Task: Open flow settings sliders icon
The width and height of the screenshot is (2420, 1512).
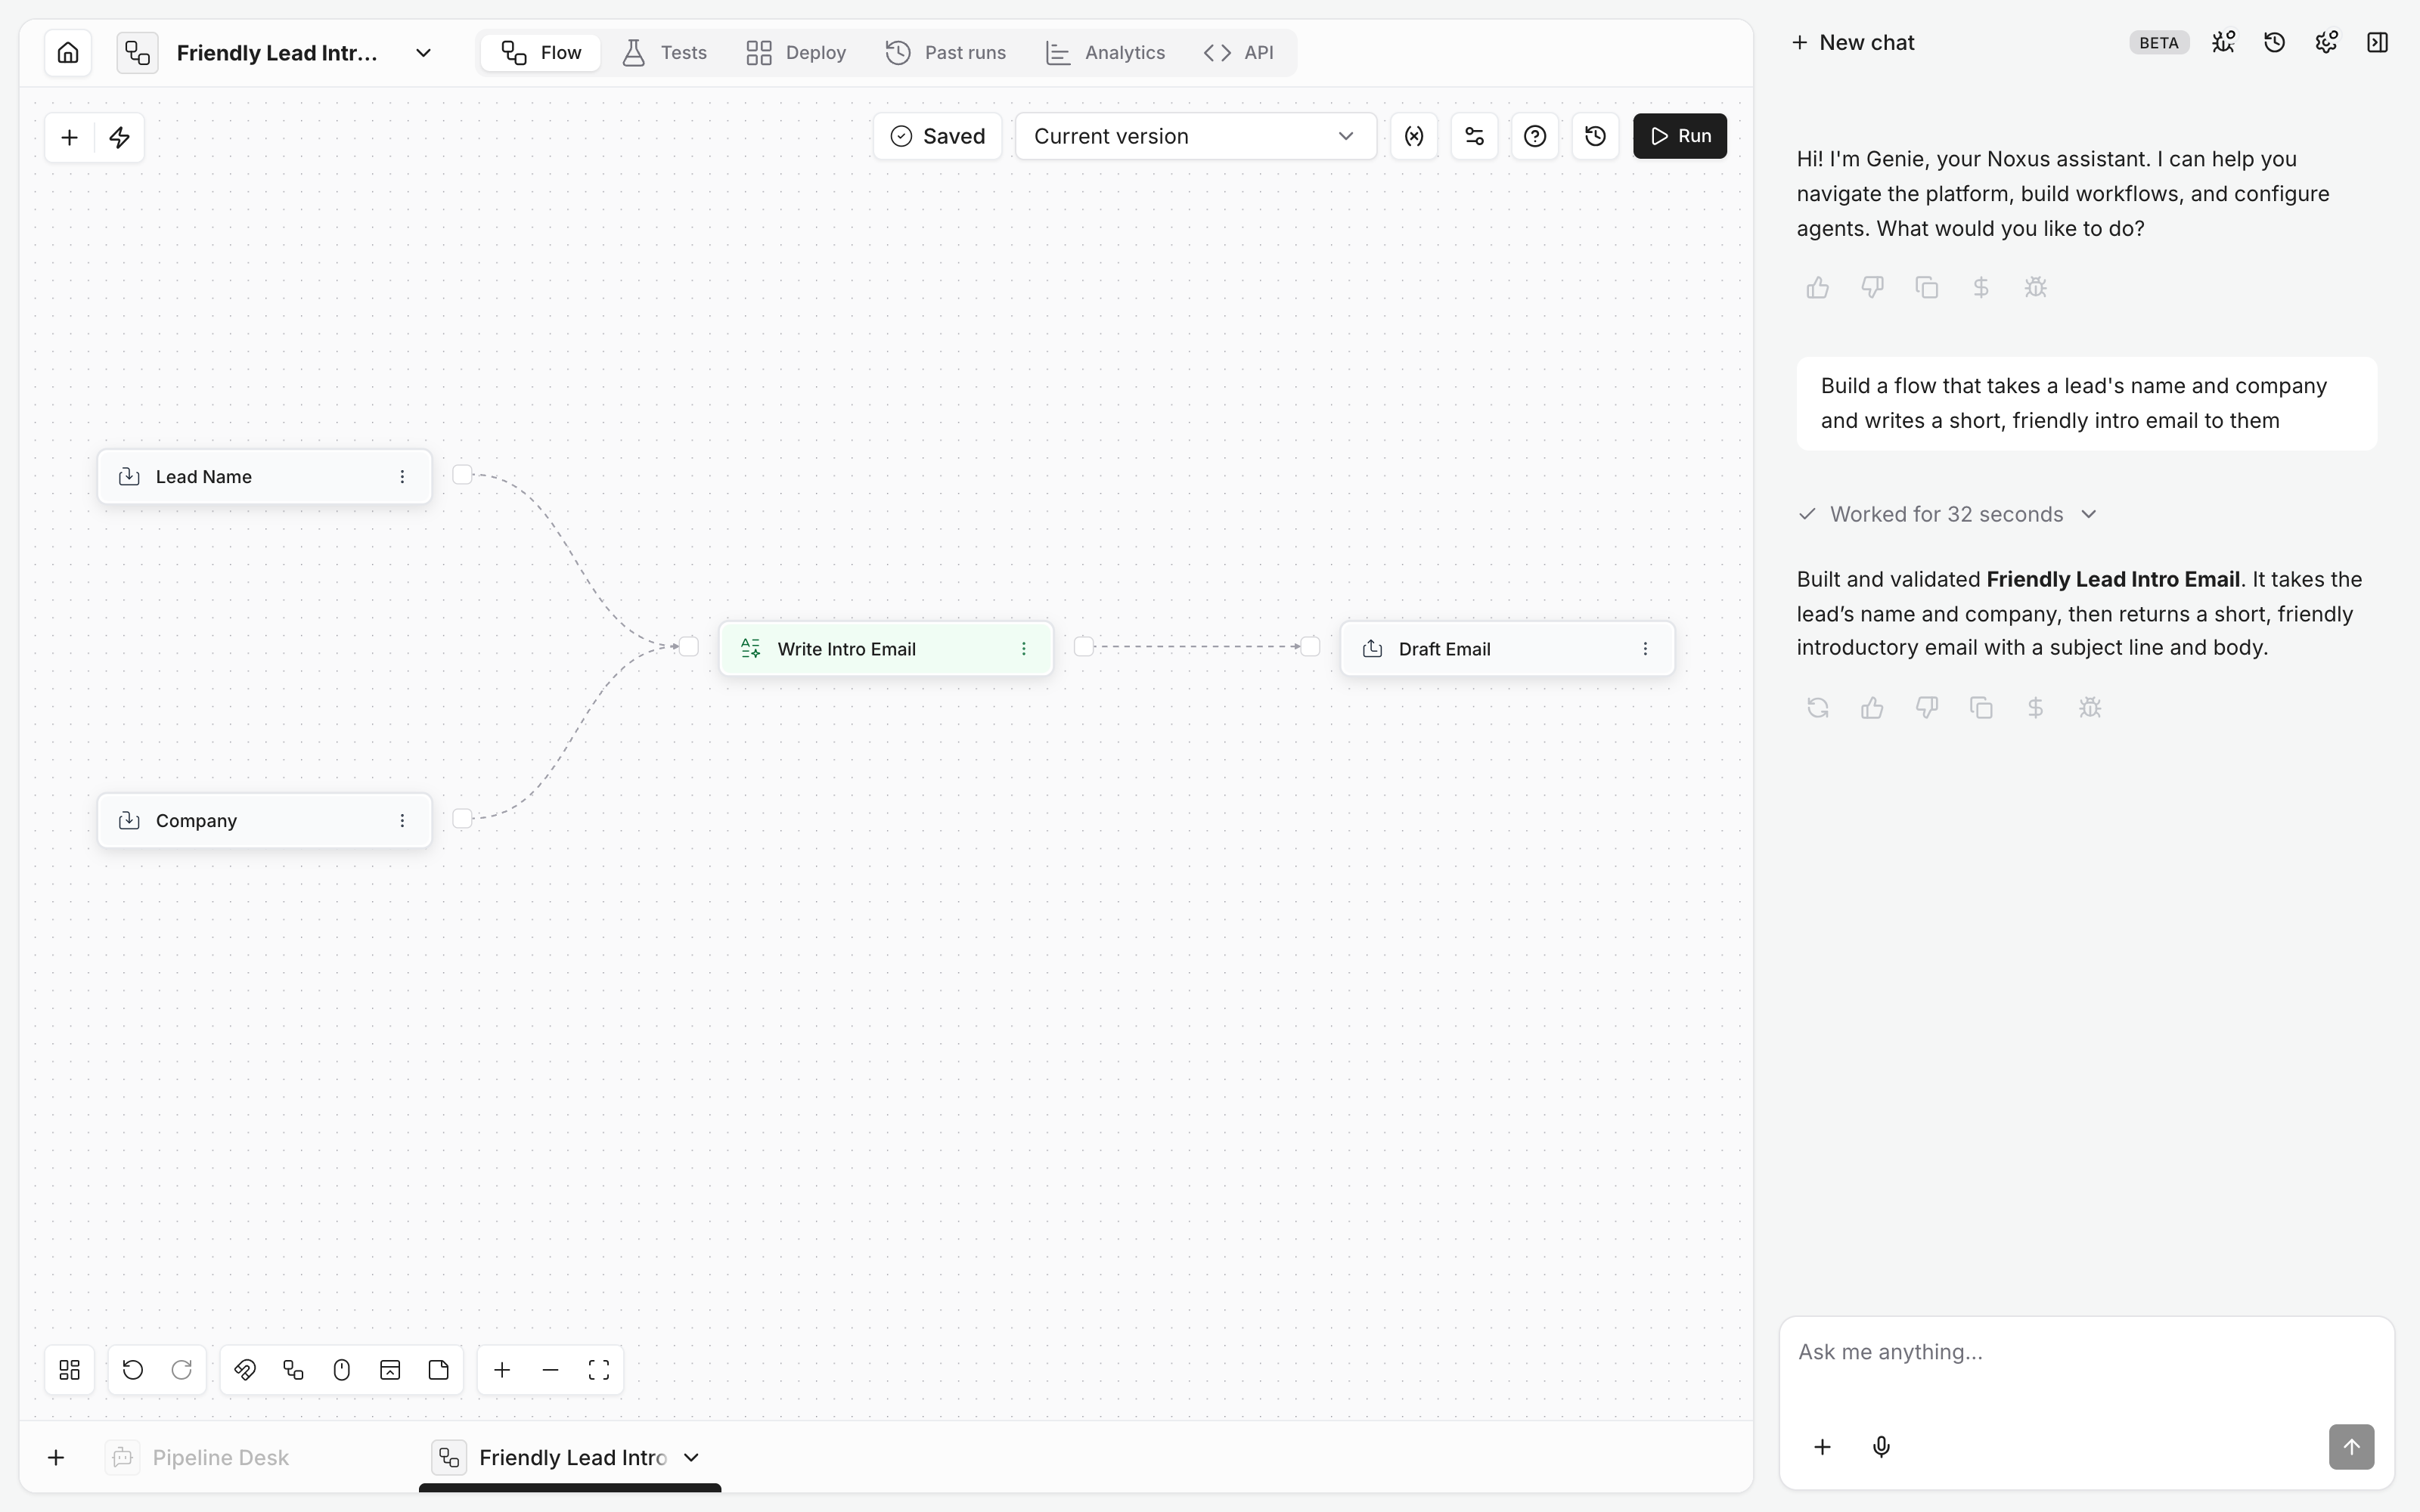Action: point(1474,136)
